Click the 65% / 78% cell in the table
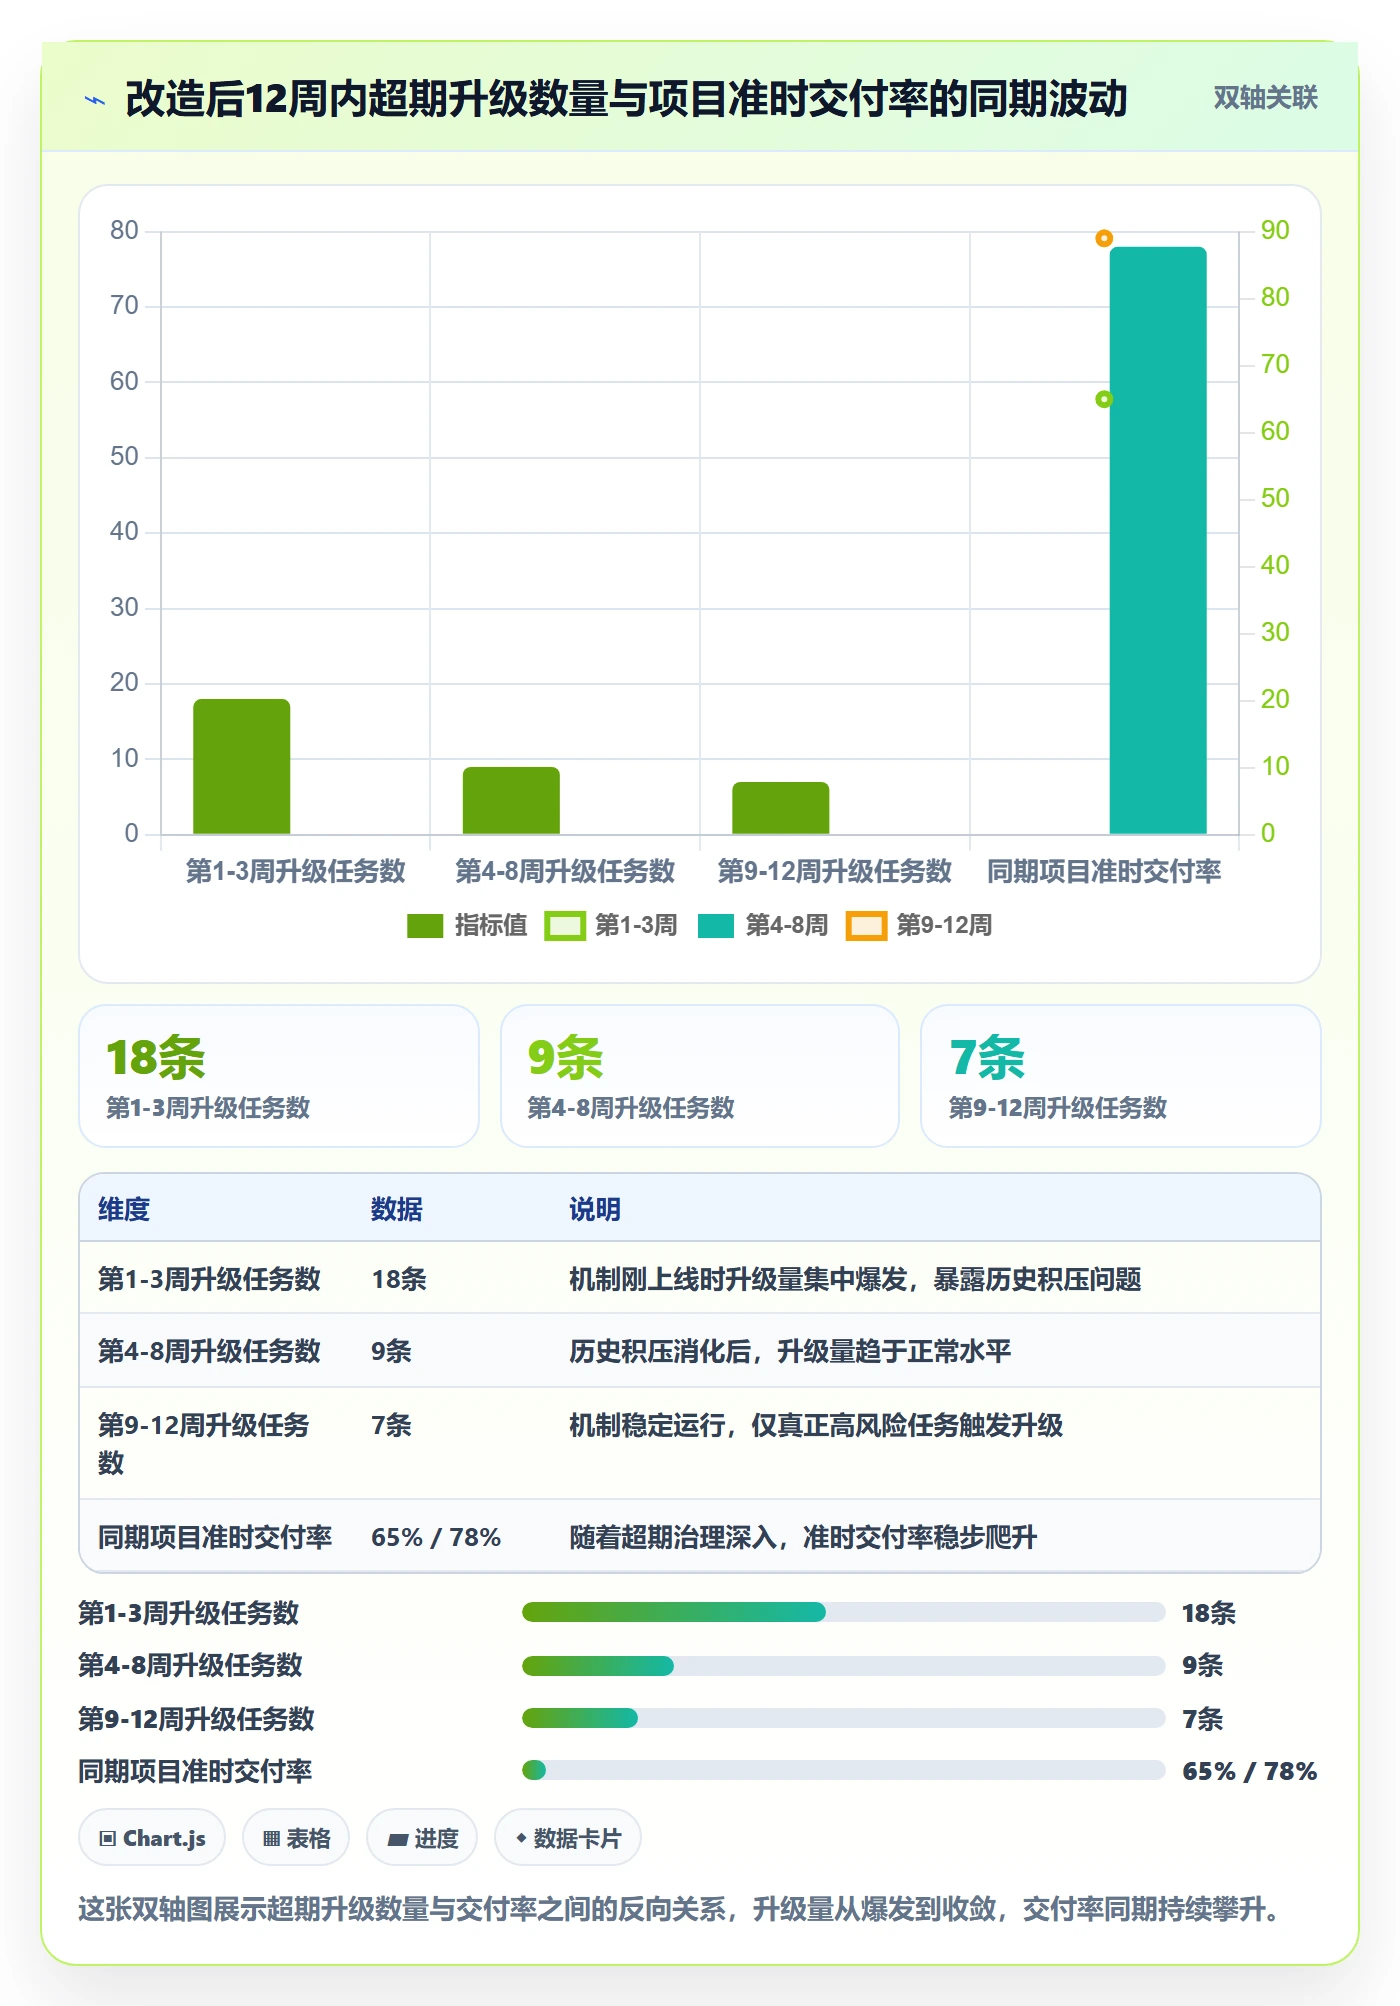 point(436,1538)
